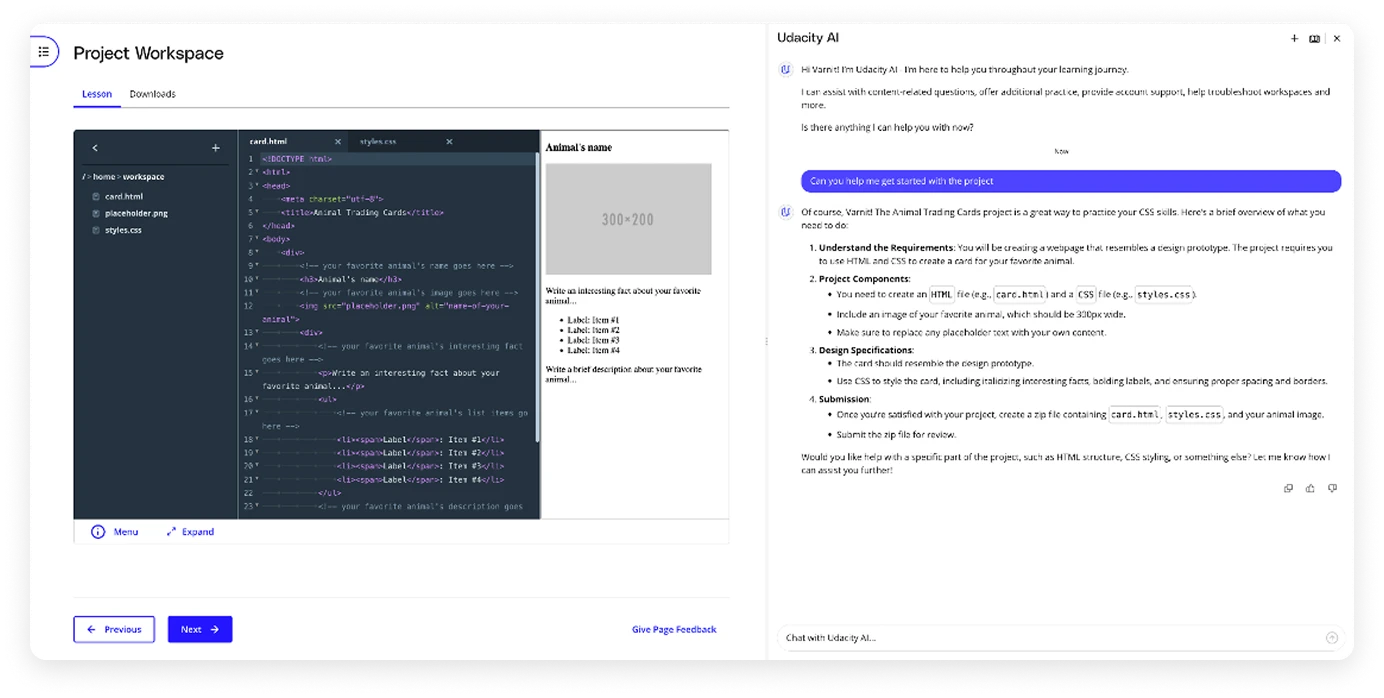Collapse the file explorer sidebar

95,147
